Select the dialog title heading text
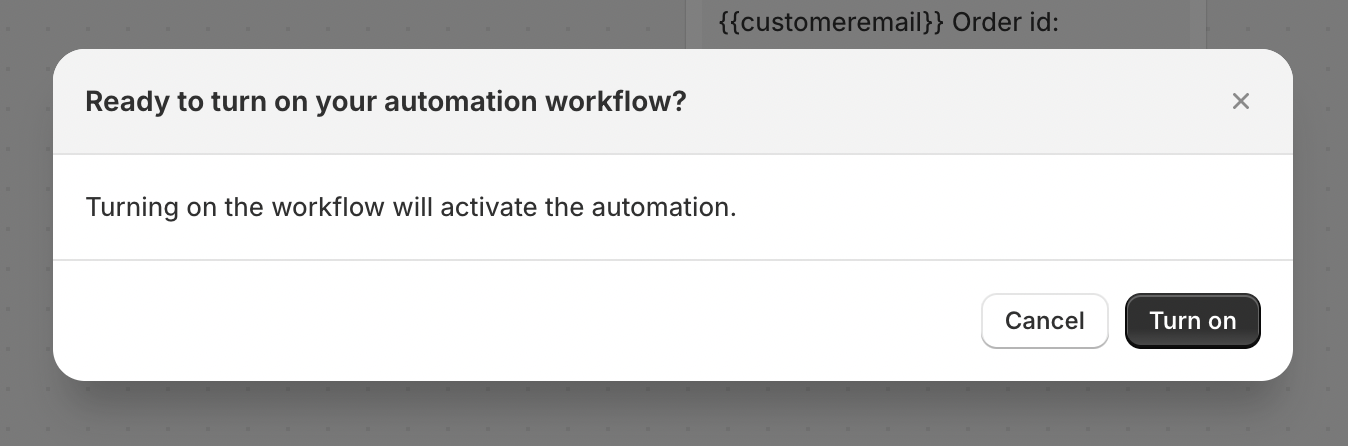The image size is (1348, 446). [x=386, y=102]
